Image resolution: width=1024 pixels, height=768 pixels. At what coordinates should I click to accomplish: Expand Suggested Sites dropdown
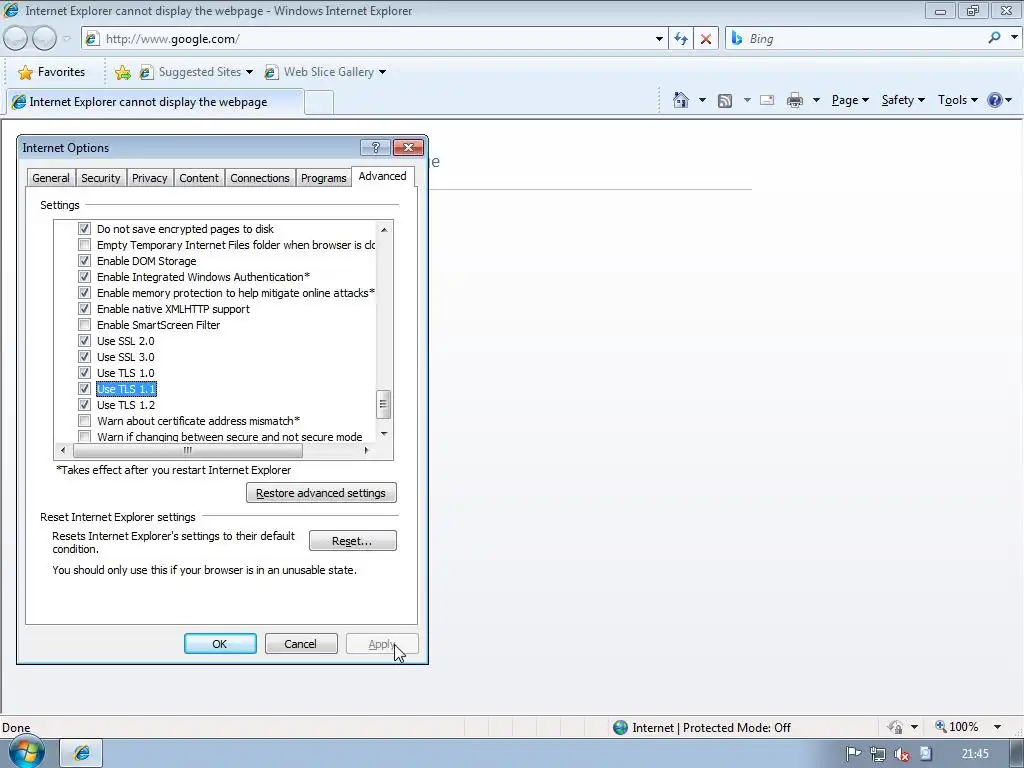click(x=249, y=72)
